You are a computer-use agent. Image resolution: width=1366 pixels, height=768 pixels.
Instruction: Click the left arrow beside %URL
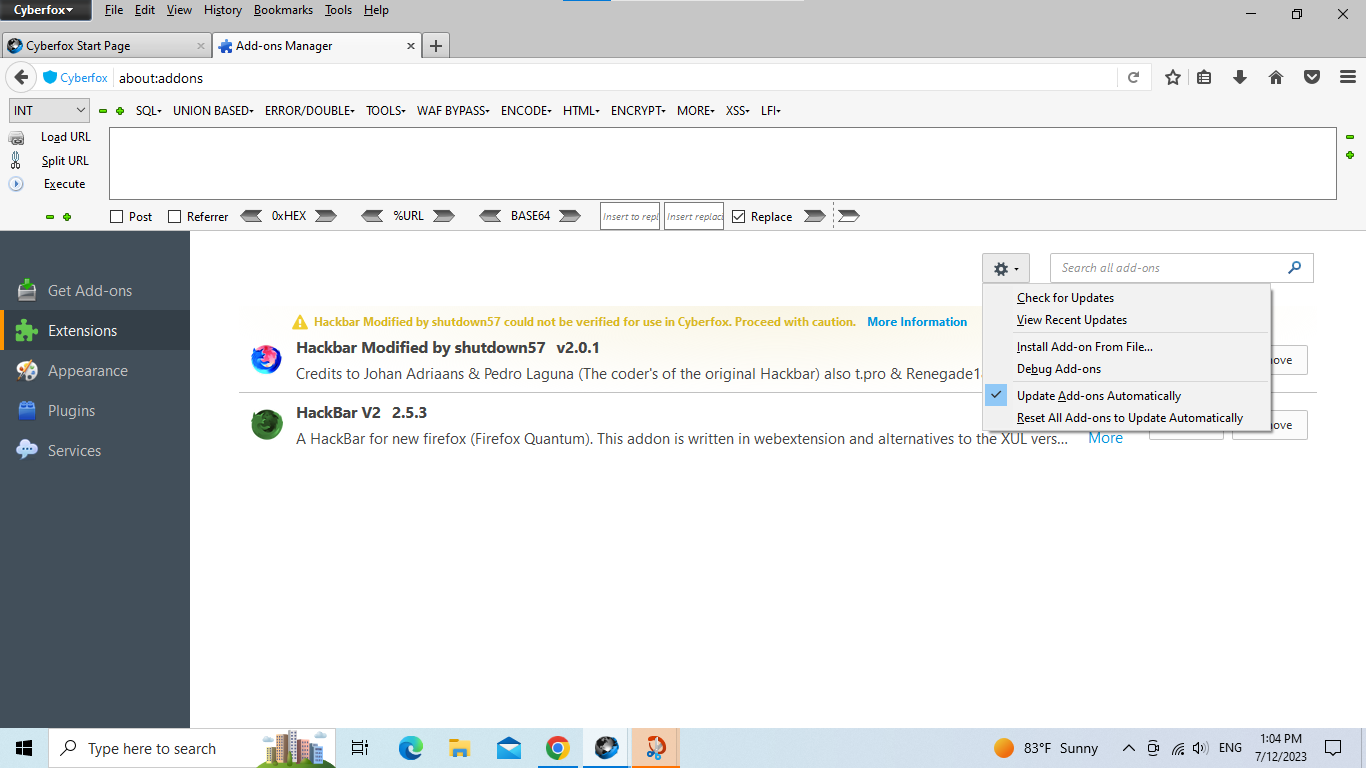(x=372, y=216)
